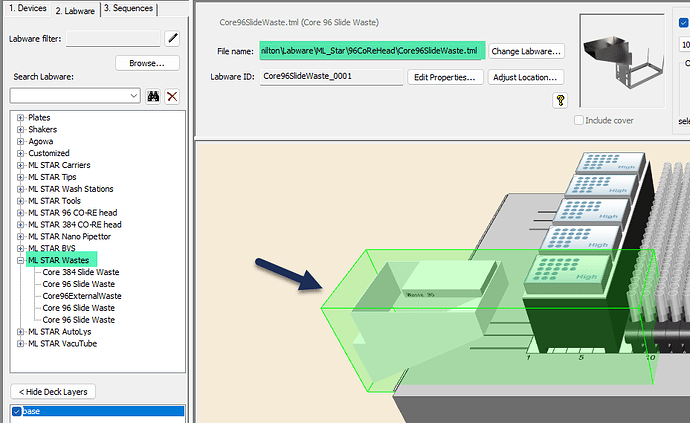Click the Labware ID text field
Screen dimensions: 690x423
coord(330,77)
